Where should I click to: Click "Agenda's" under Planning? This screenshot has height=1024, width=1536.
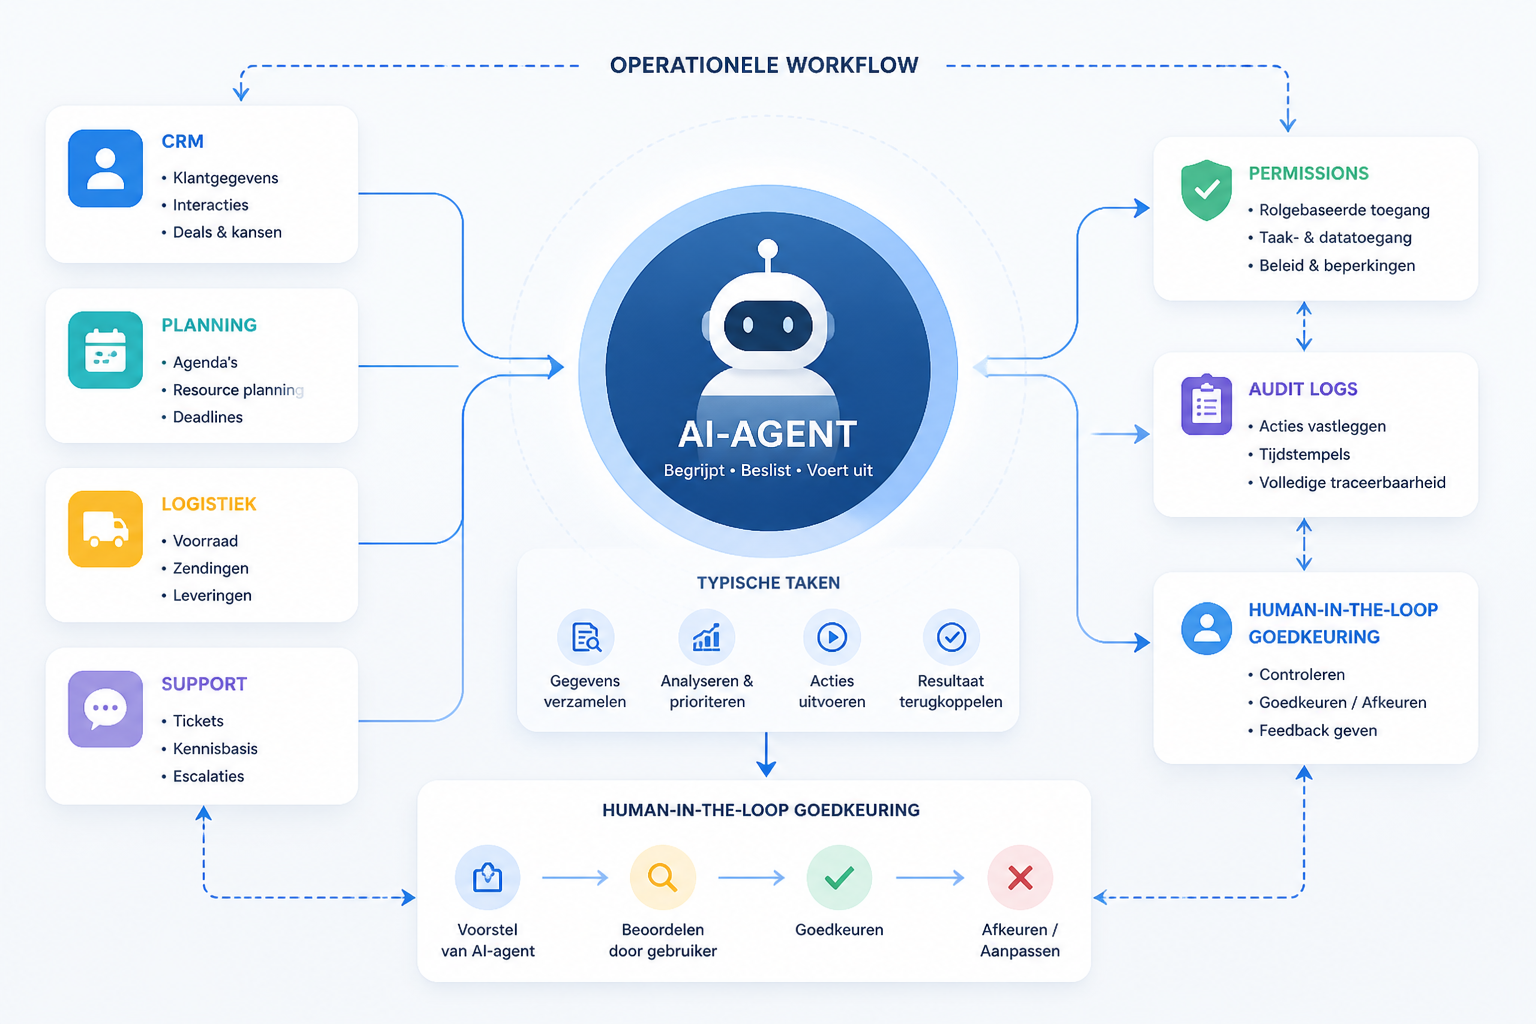(205, 362)
